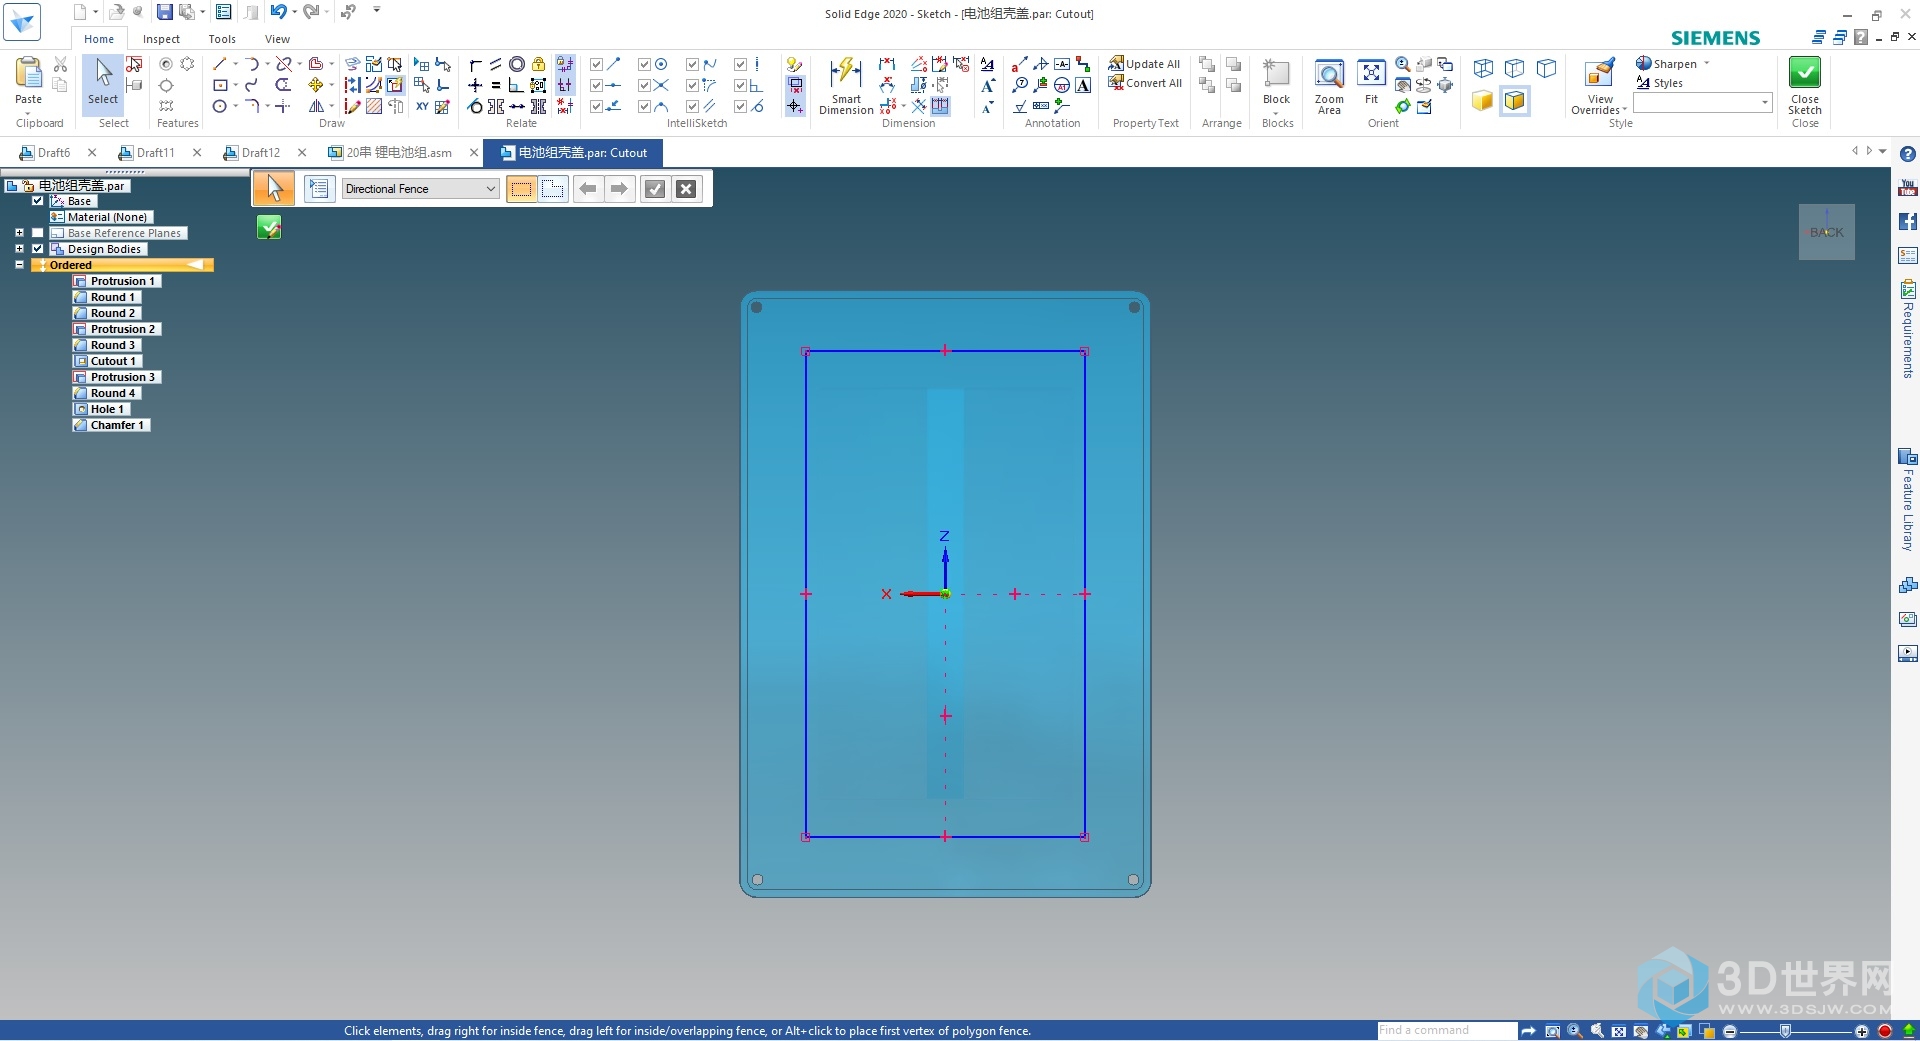
Task: Click the Styles button in Style group
Action: pos(1660,83)
